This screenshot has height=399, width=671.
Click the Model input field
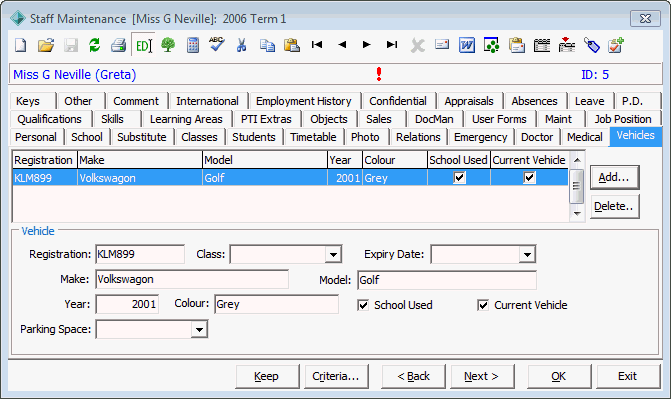(447, 280)
